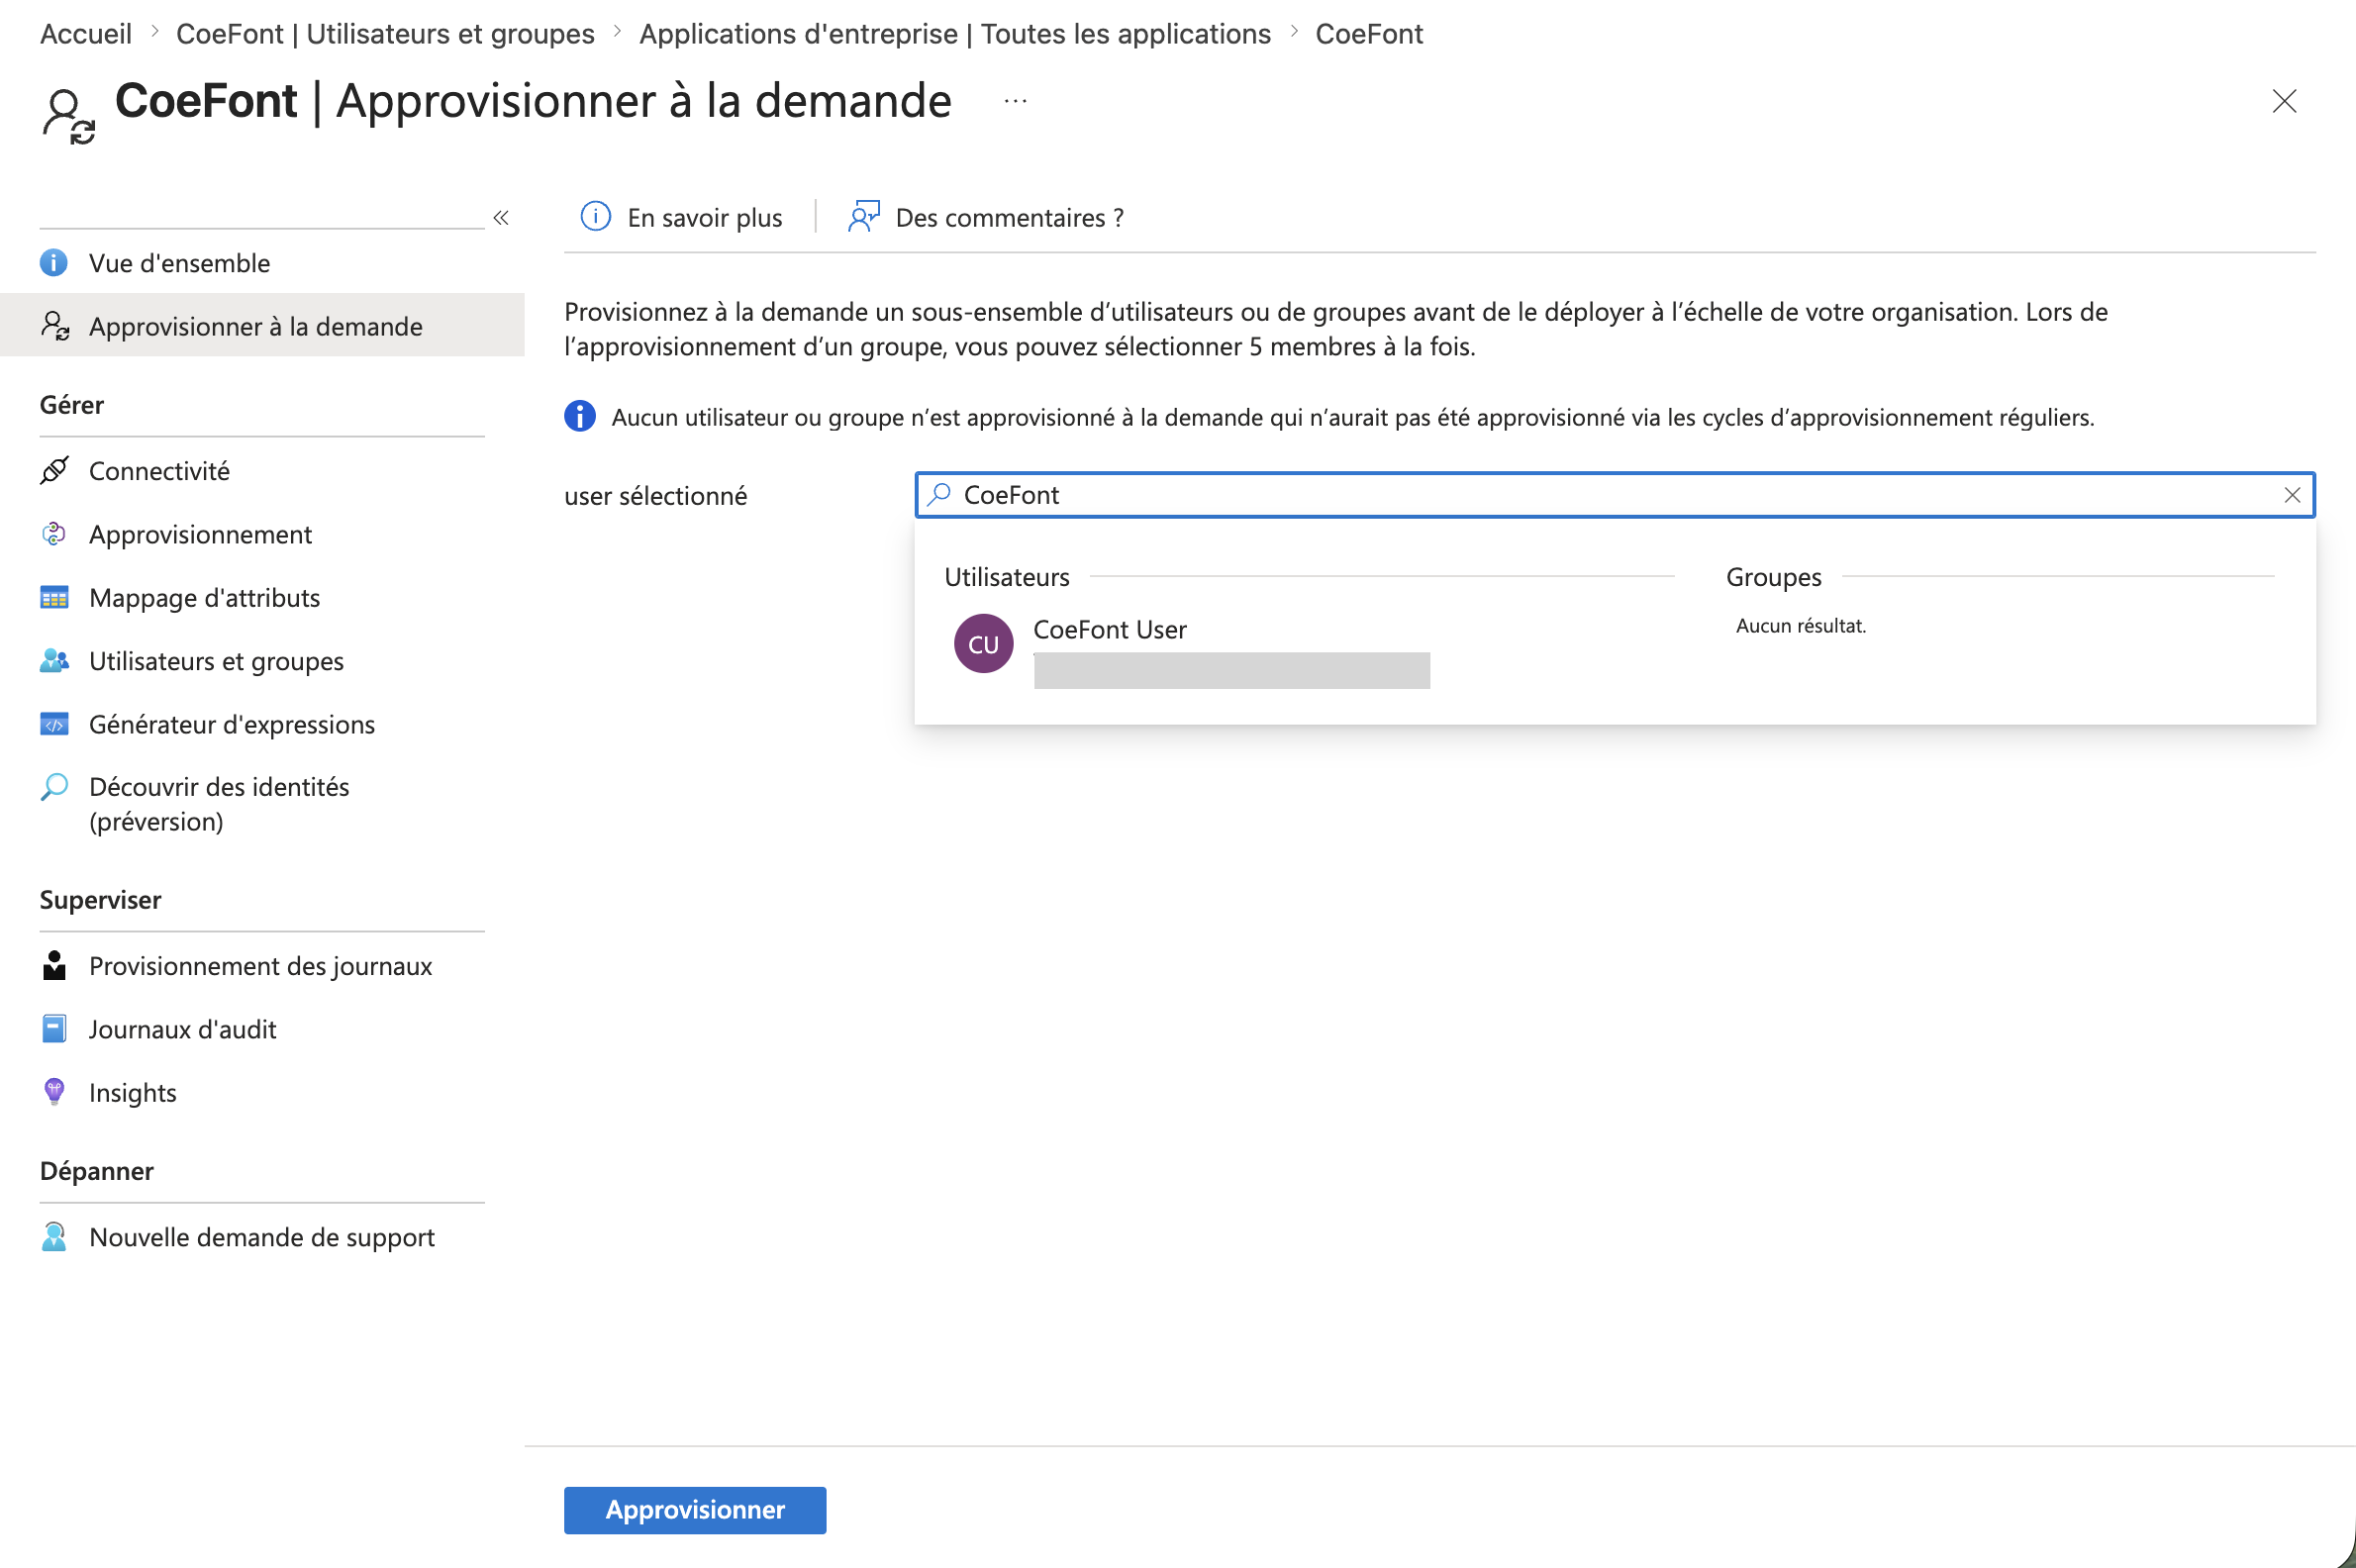Click the Aucun résultat. text under Groupes
Image resolution: width=2356 pixels, height=1568 pixels.
point(1801,626)
